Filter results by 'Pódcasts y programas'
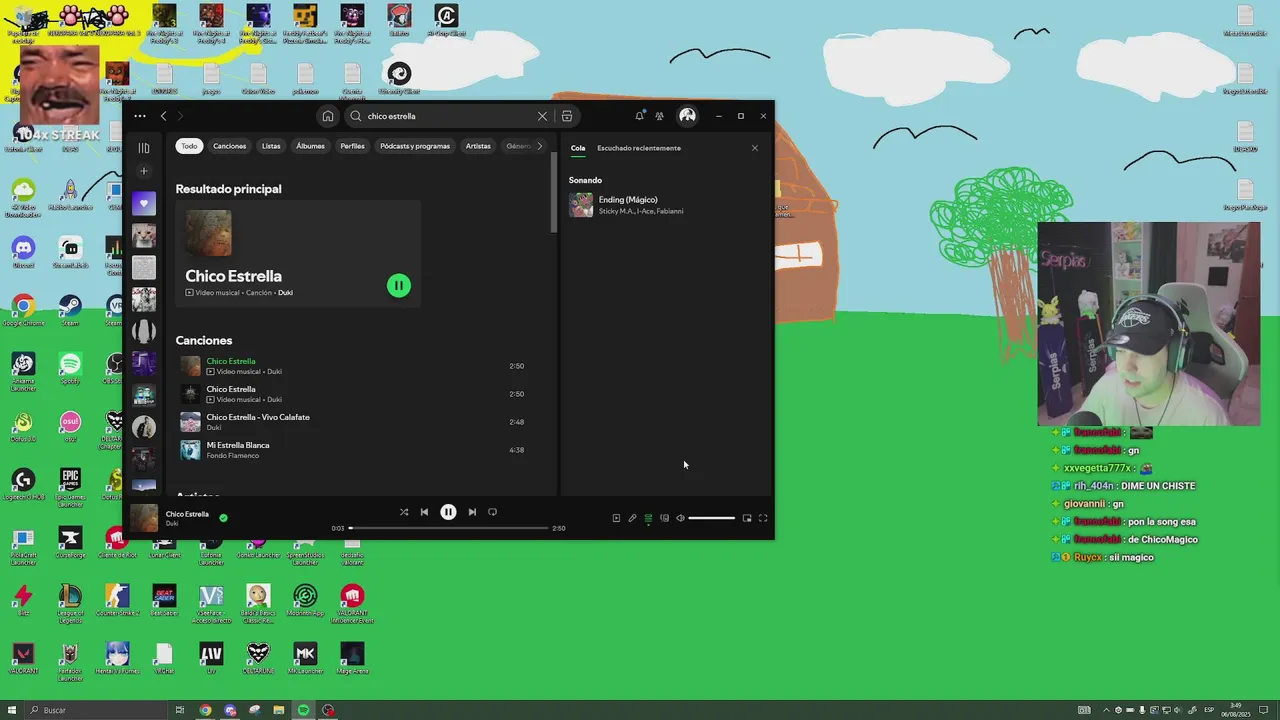 pos(415,146)
